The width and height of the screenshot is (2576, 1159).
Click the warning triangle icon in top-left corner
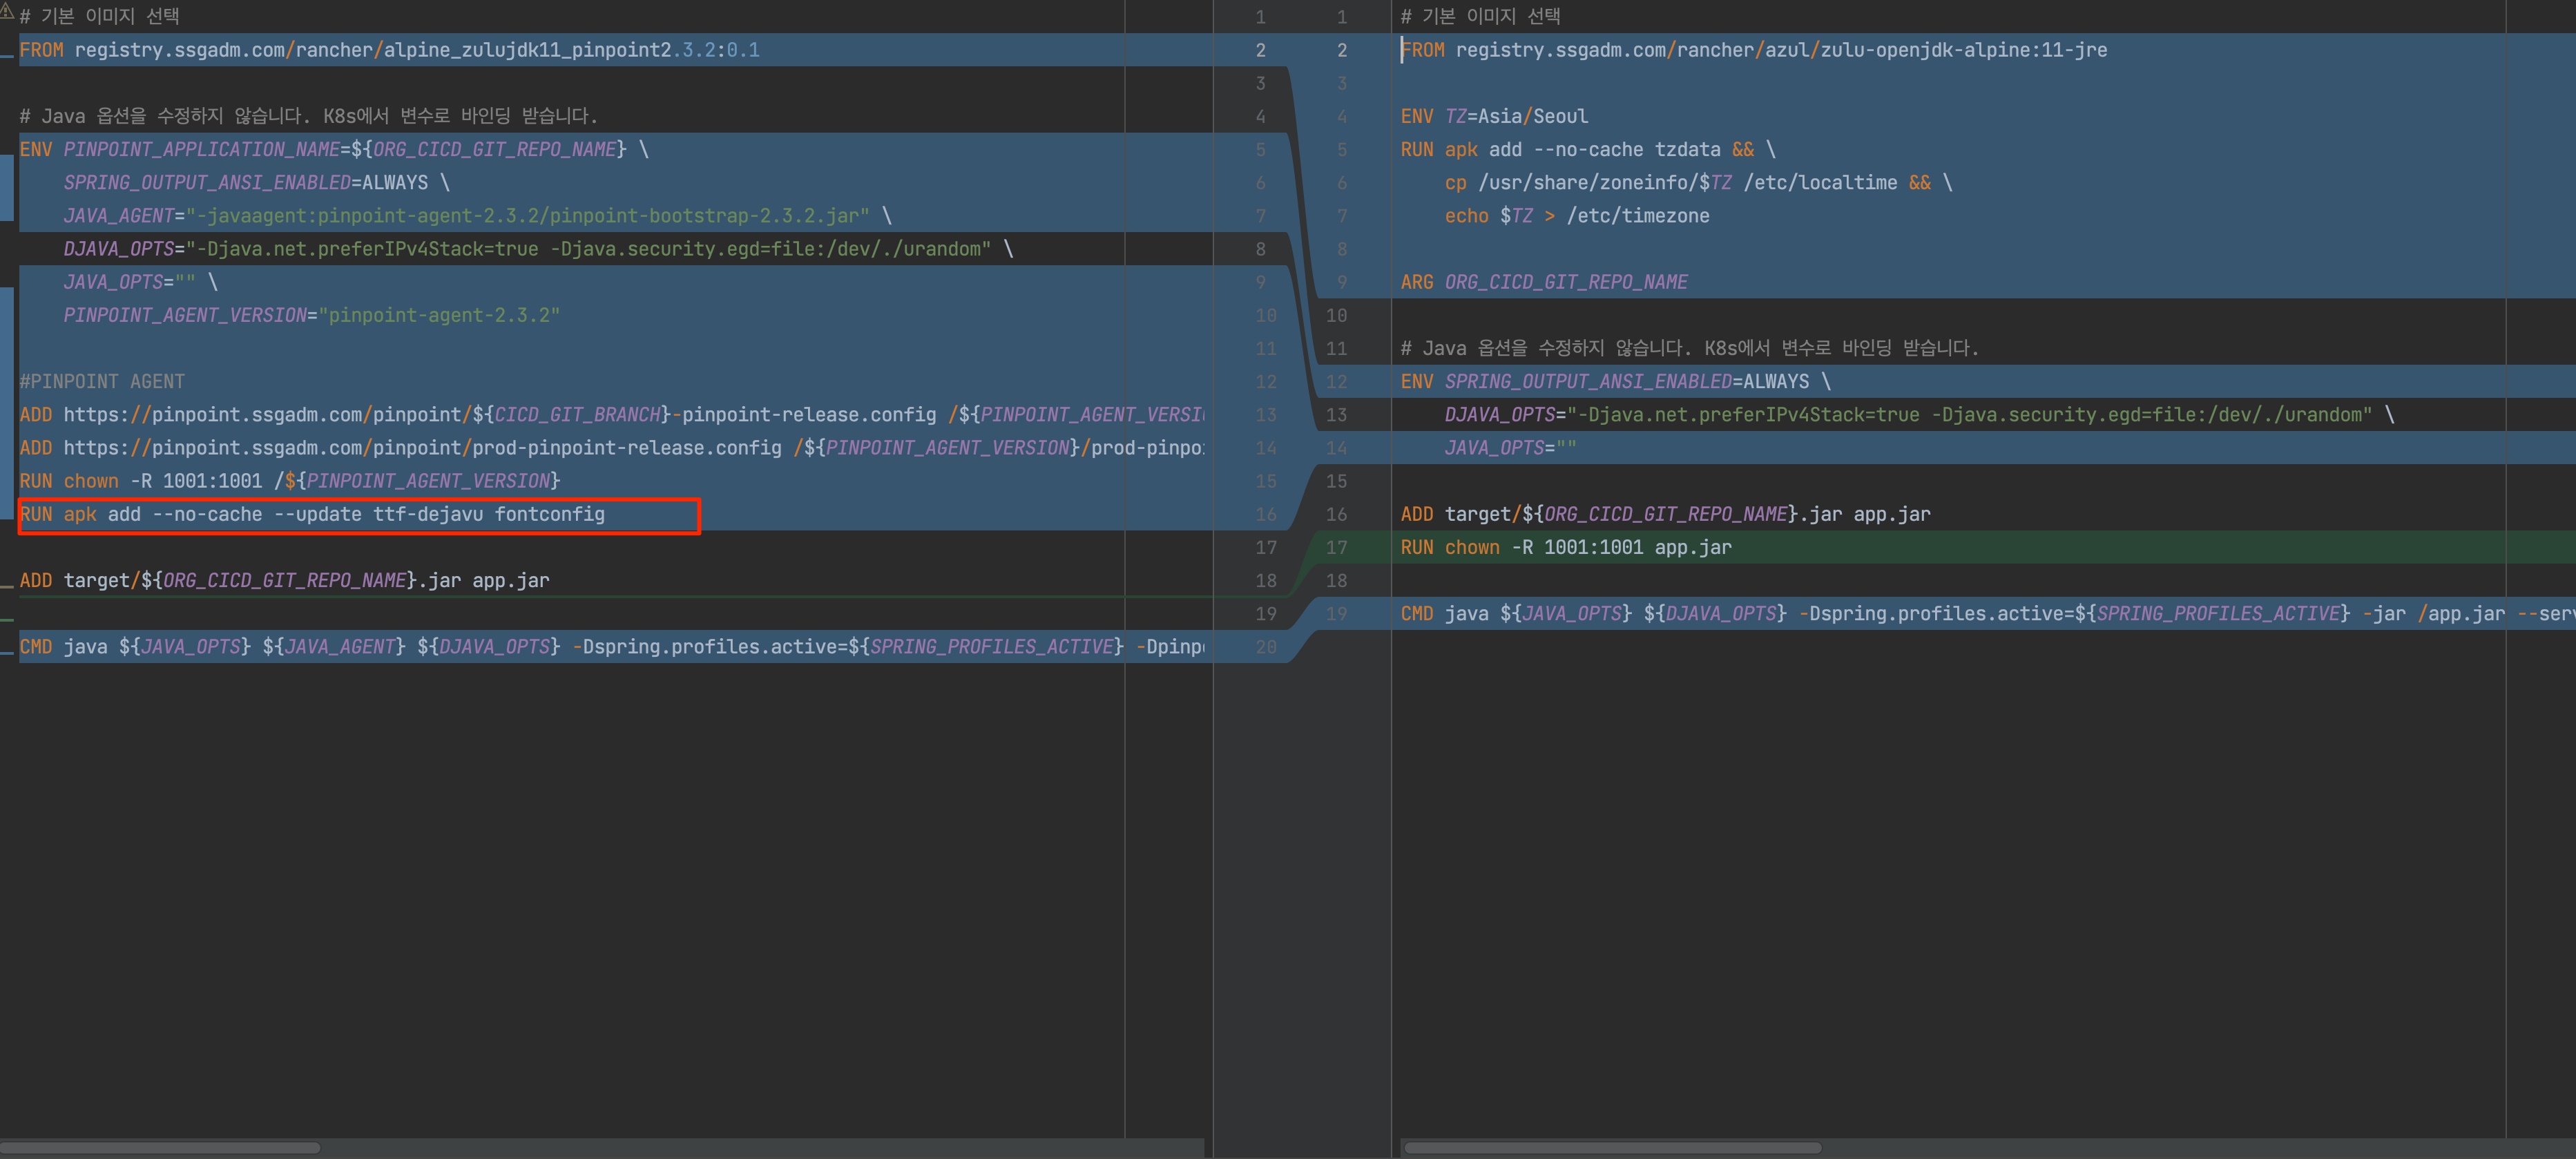point(7,12)
